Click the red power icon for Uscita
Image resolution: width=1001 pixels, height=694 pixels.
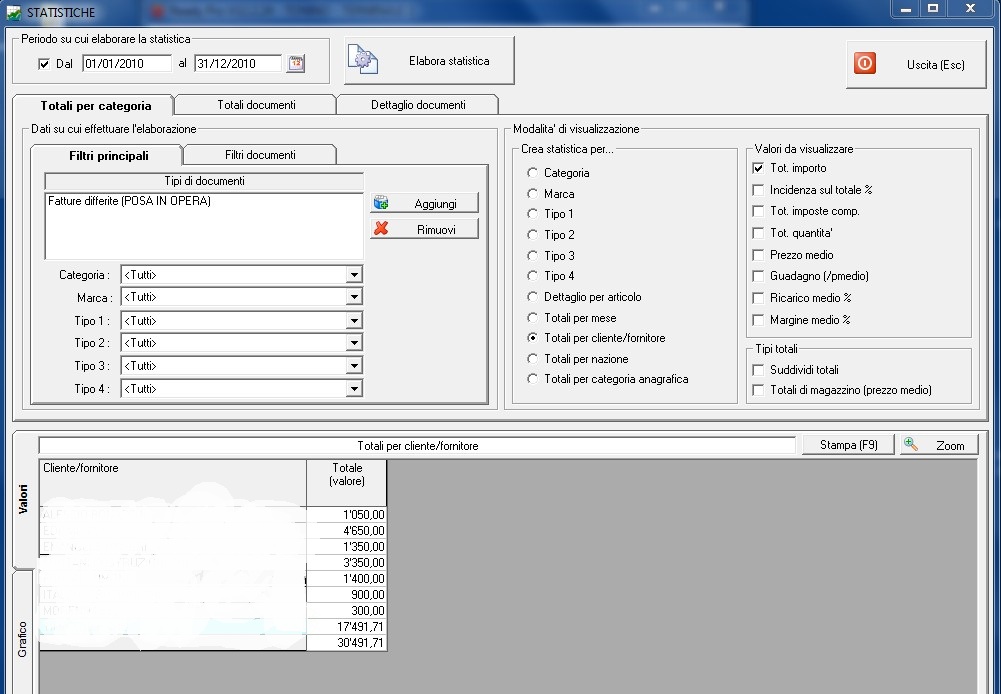pyautogui.click(x=864, y=63)
